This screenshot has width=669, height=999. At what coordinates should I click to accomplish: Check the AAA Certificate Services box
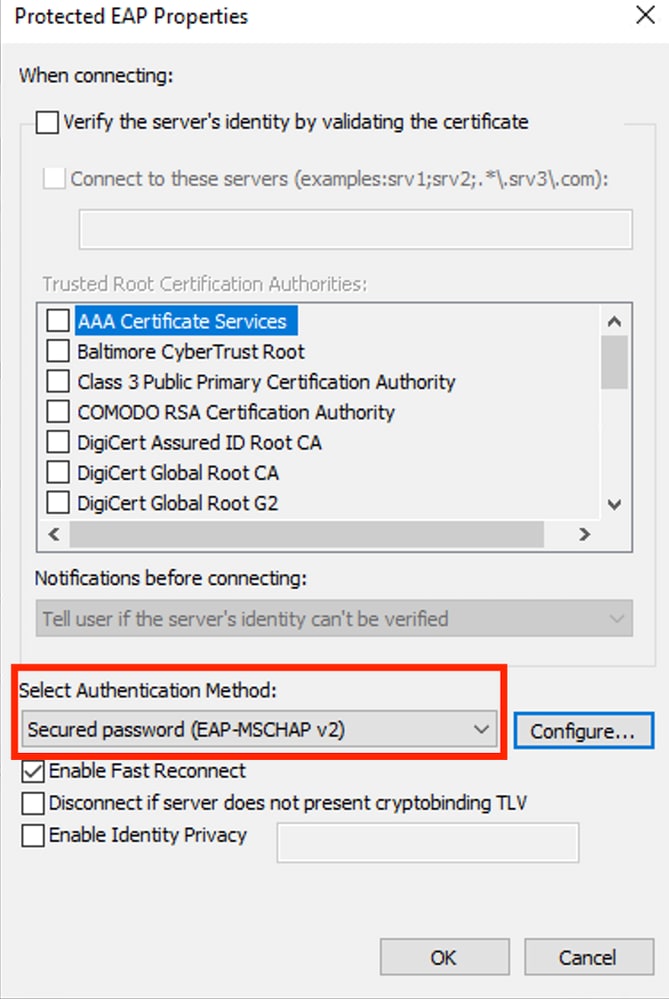[x=58, y=320]
